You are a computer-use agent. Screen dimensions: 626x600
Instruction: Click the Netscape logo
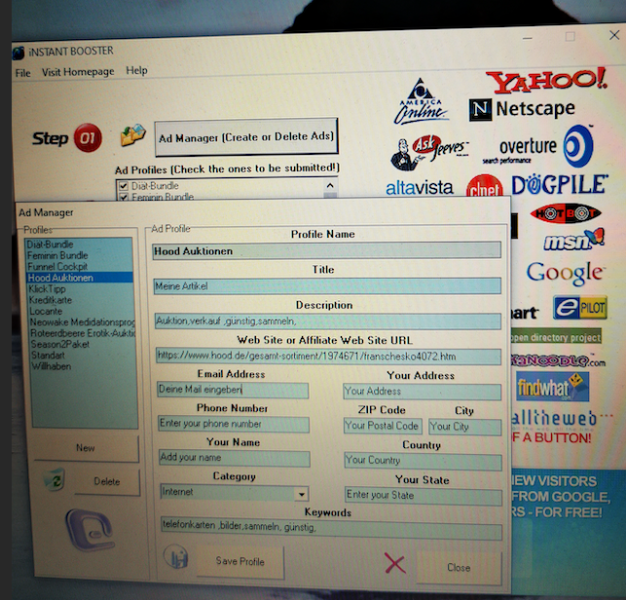tap(522, 109)
